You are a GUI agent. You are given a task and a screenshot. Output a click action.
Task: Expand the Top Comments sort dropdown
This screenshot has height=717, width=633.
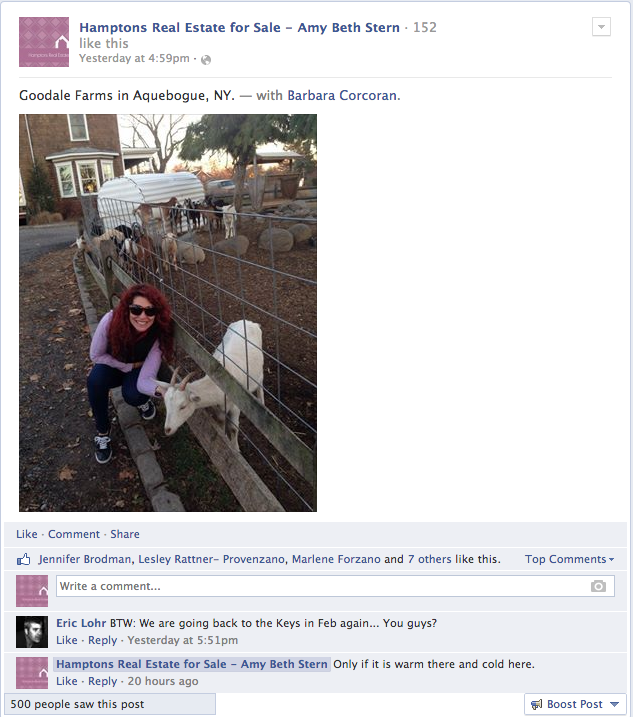point(569,559)
